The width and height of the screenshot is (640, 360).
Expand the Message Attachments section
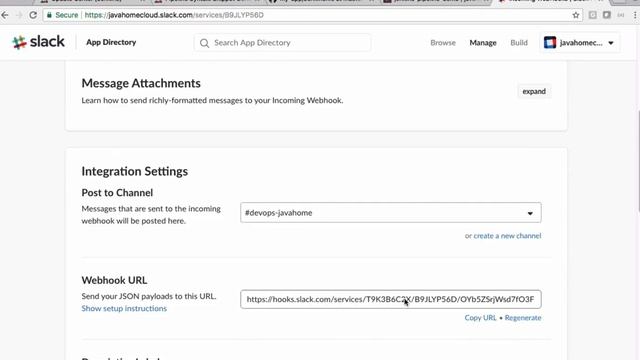(x=534, y=91)
